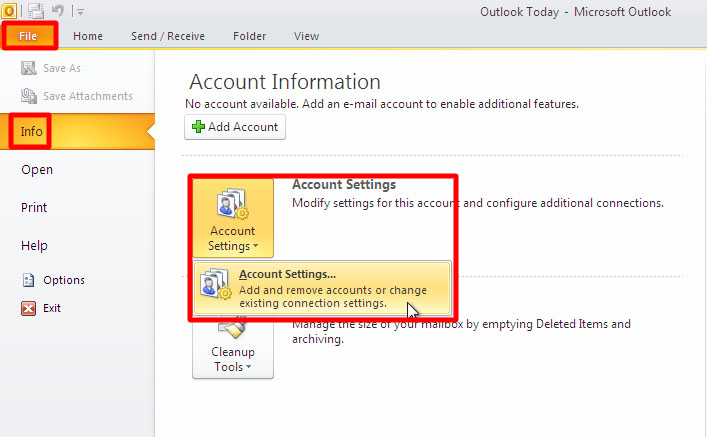Viewport: 707px width, 437px height.
Task: Open Help in the backstage menu
Action: pyautogui.click(x=34, y=246)
